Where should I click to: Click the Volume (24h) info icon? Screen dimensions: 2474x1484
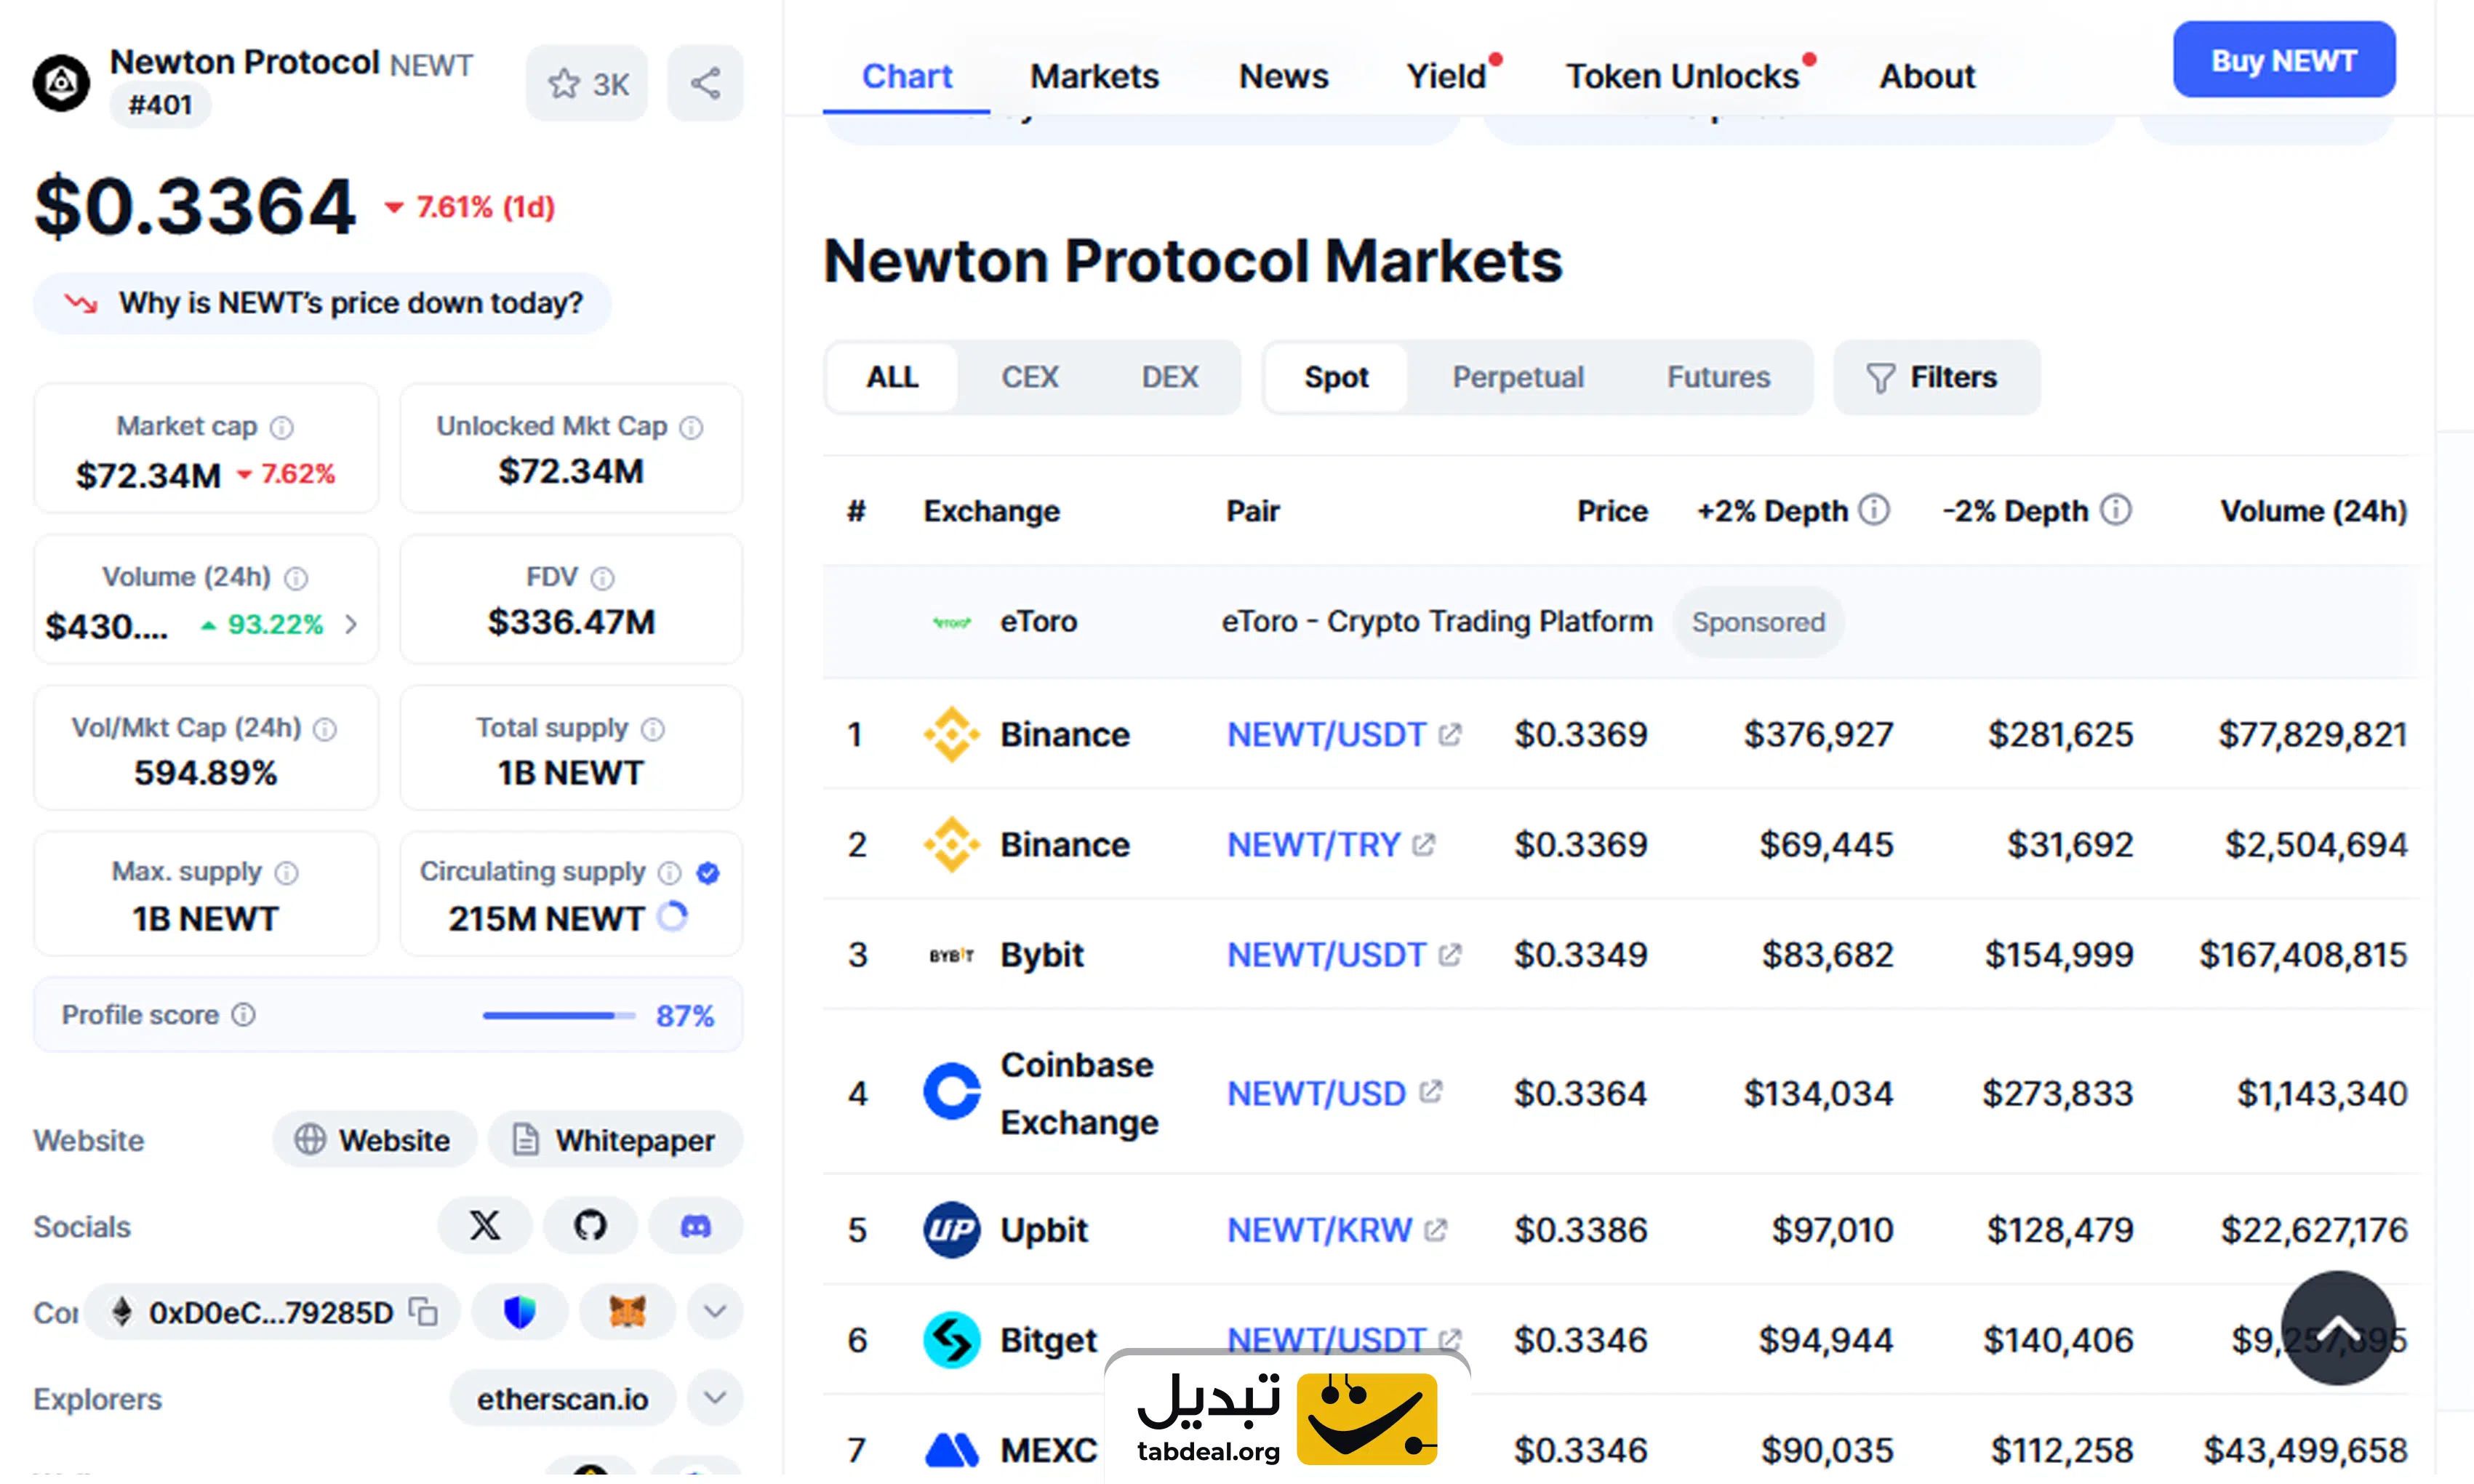(296, 578)
